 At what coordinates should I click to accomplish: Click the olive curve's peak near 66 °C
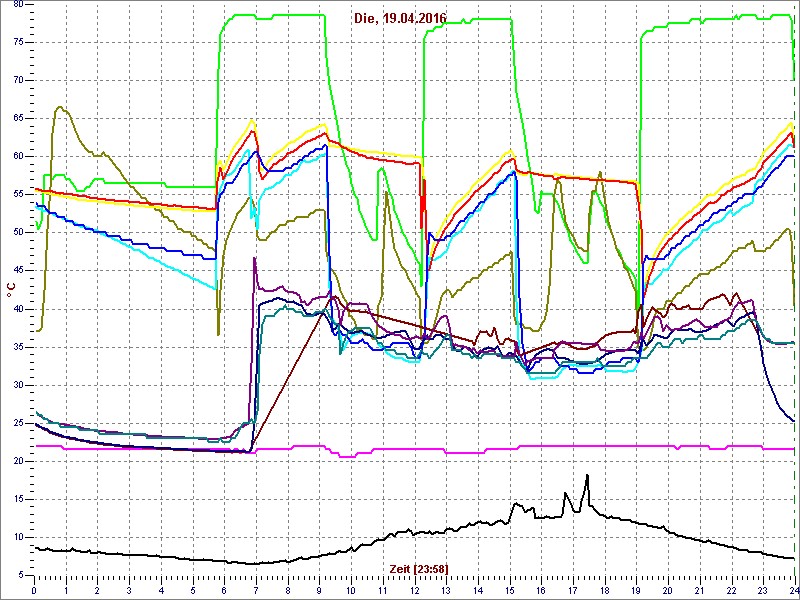[x=60, y=107]
